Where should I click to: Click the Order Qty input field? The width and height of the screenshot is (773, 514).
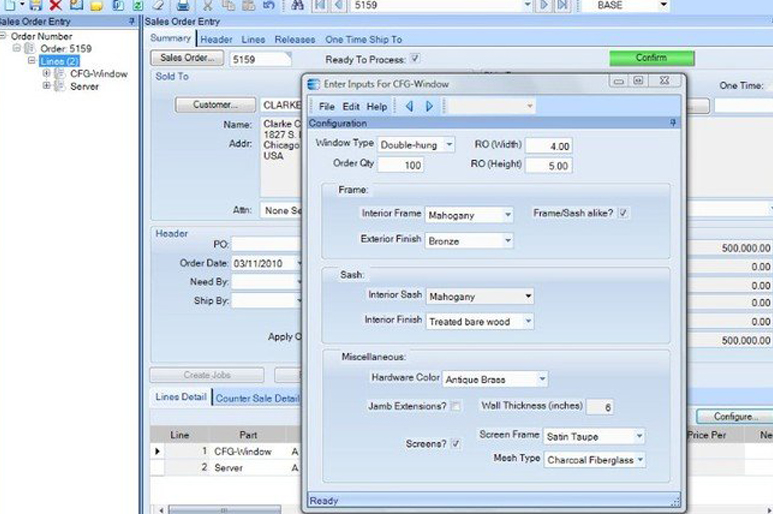coord(399,165)
